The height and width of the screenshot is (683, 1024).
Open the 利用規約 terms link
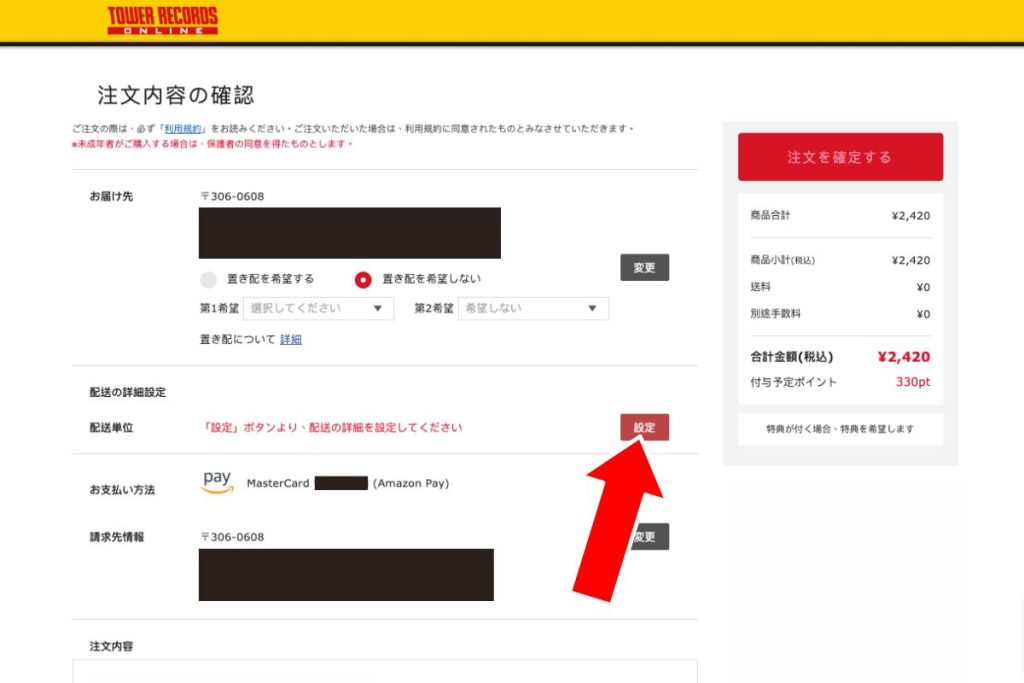tap(183, 129)
